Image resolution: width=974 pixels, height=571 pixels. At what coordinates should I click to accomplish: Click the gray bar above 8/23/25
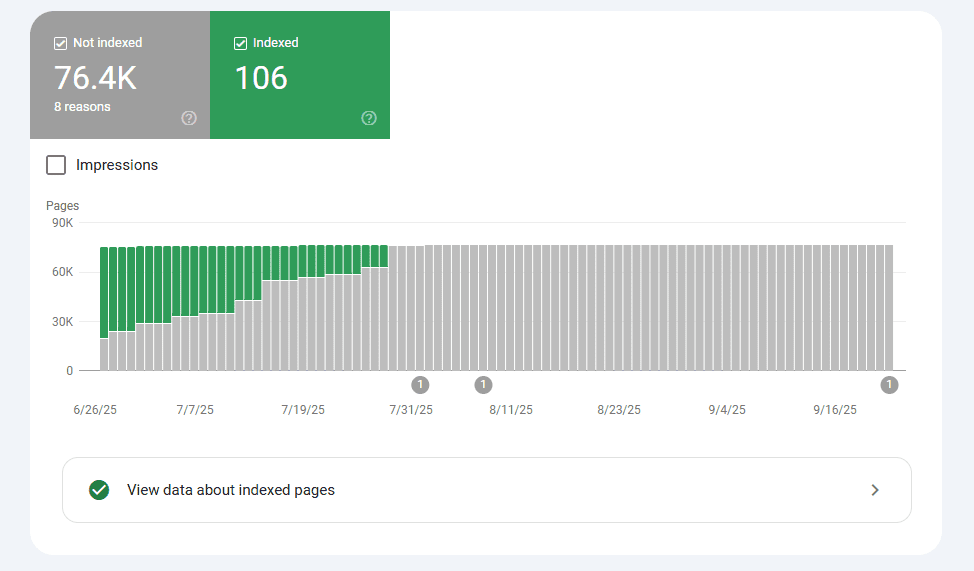point(619,308)
